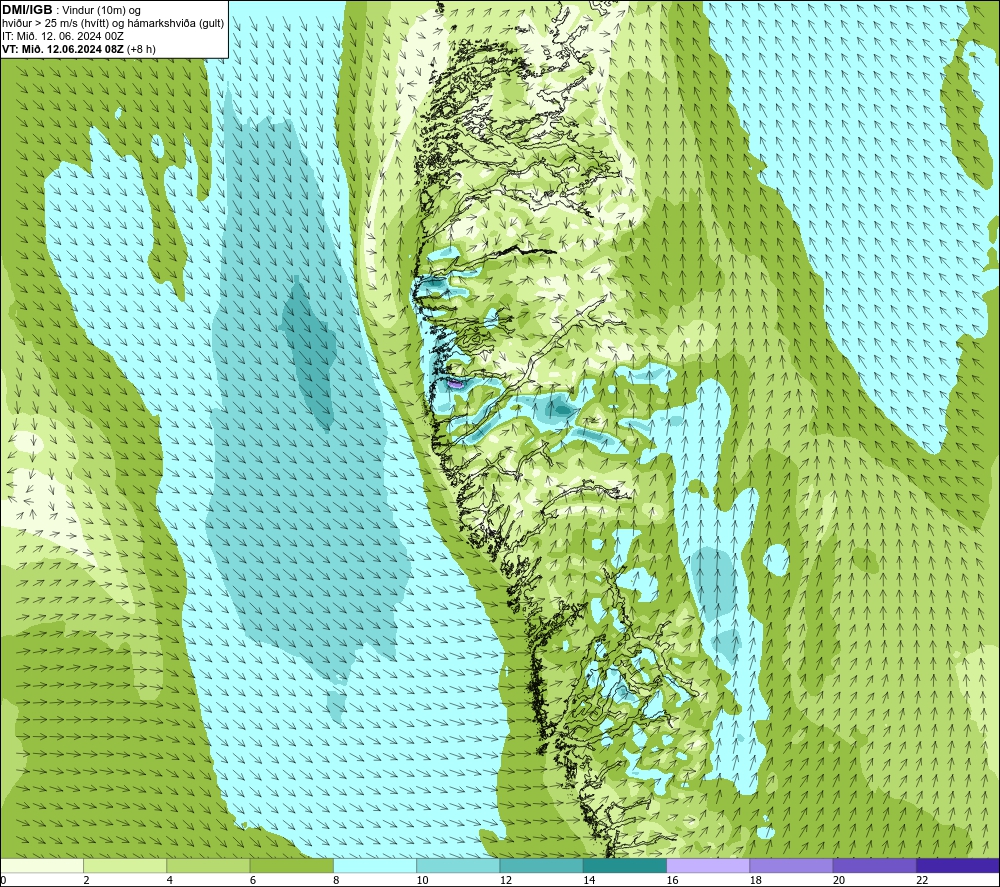Click the scale label "22"
The height and width of the screenshot is (887, 1000).
tap(922, 880)
